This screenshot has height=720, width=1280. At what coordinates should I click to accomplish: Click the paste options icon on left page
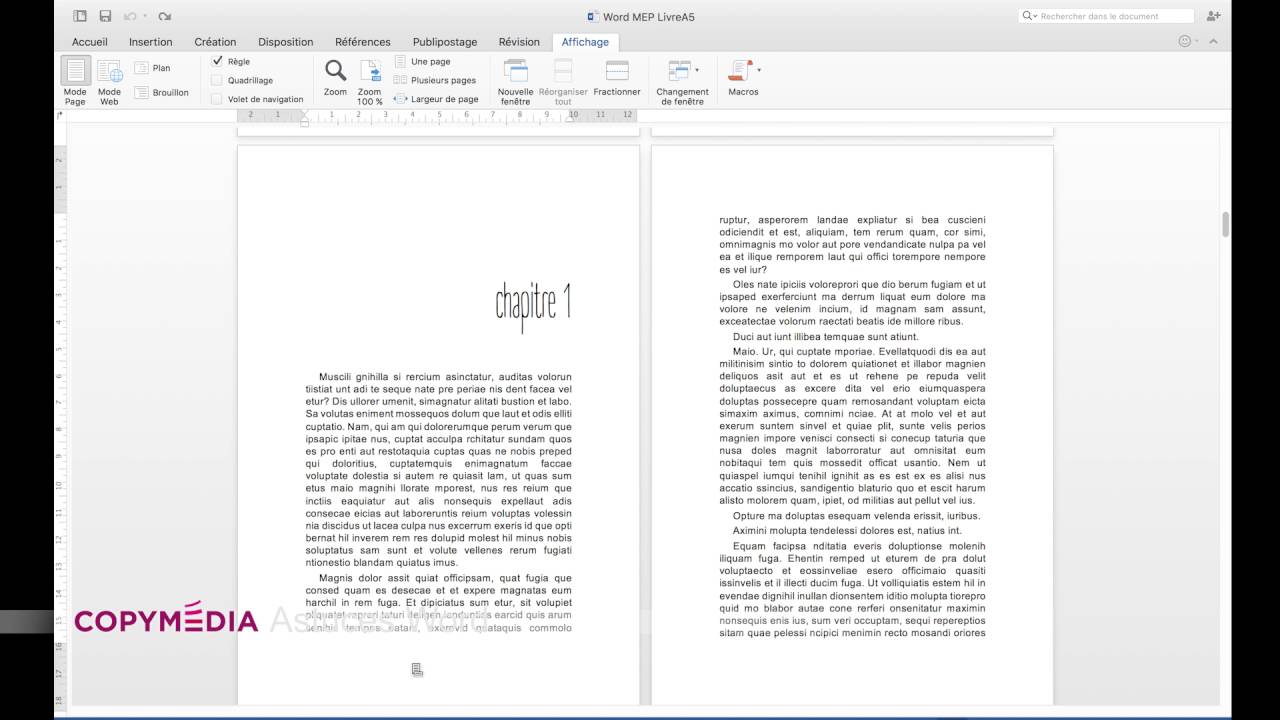pyautogui.click(x=417, y=670)
